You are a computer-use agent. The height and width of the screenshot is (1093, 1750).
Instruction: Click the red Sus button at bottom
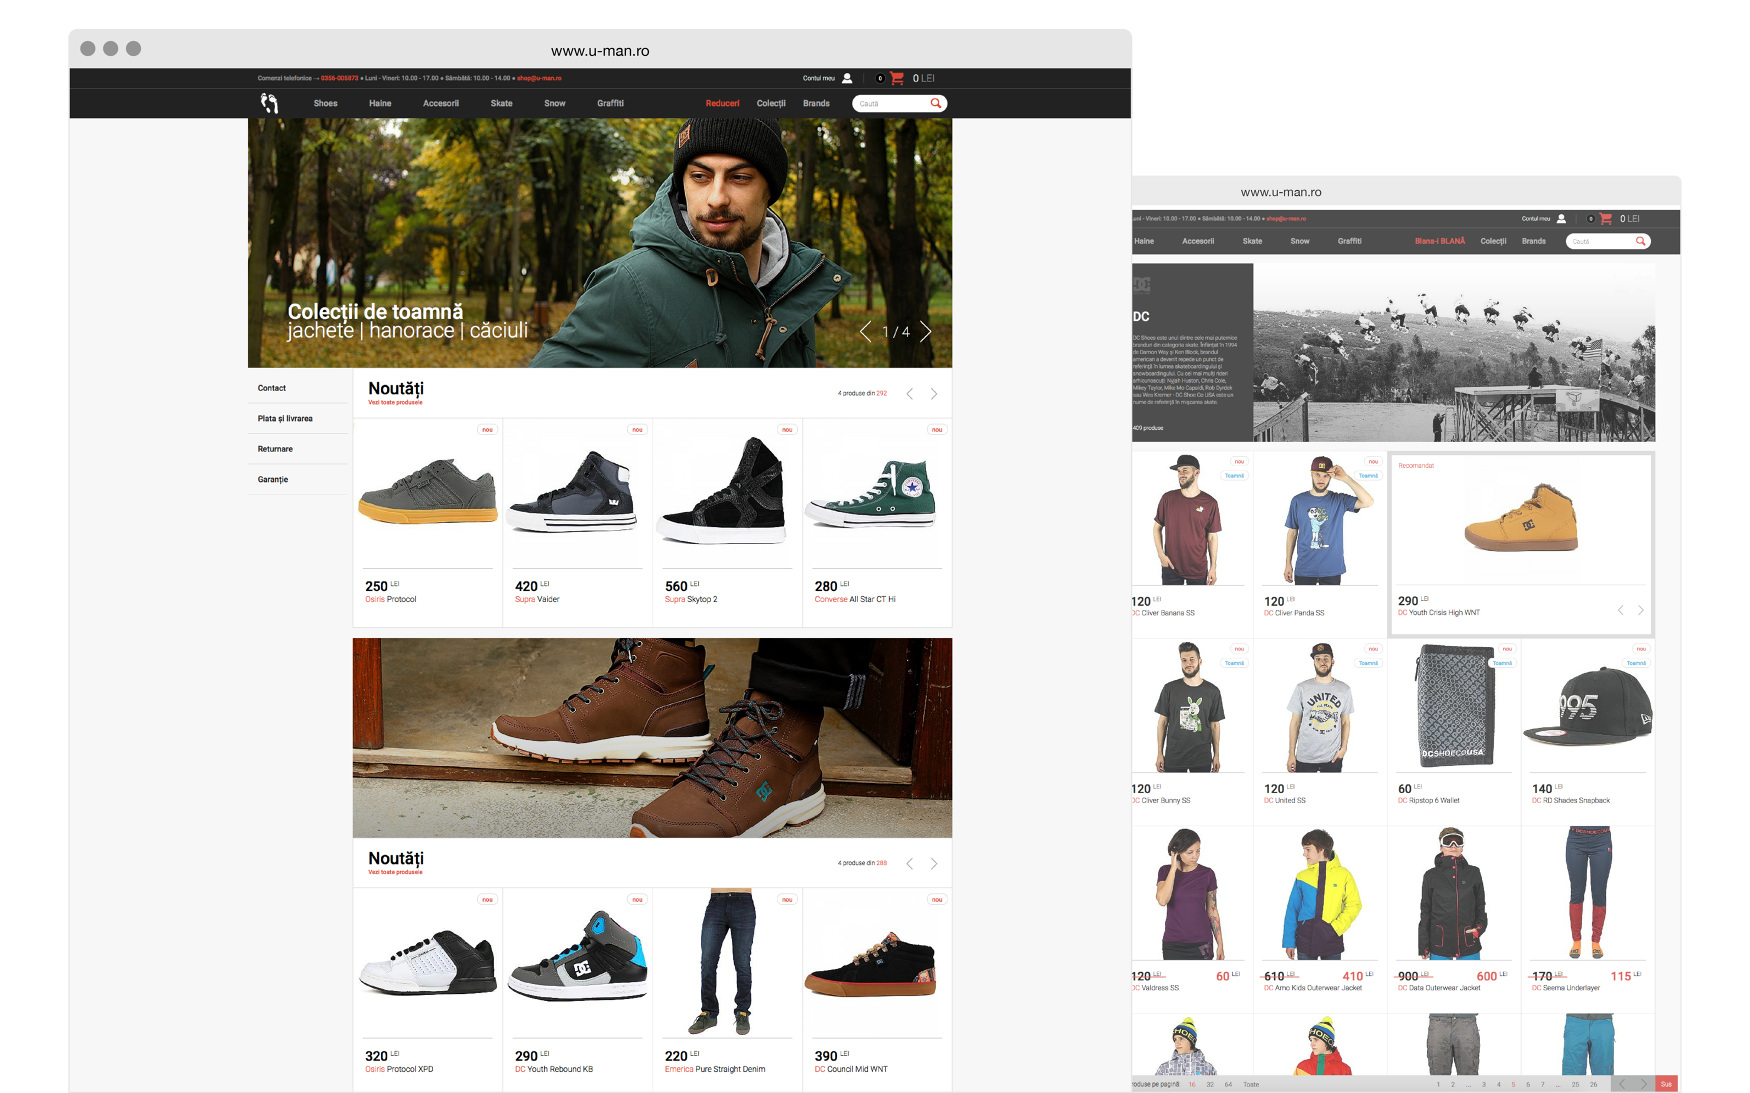click(1666, 1084)
